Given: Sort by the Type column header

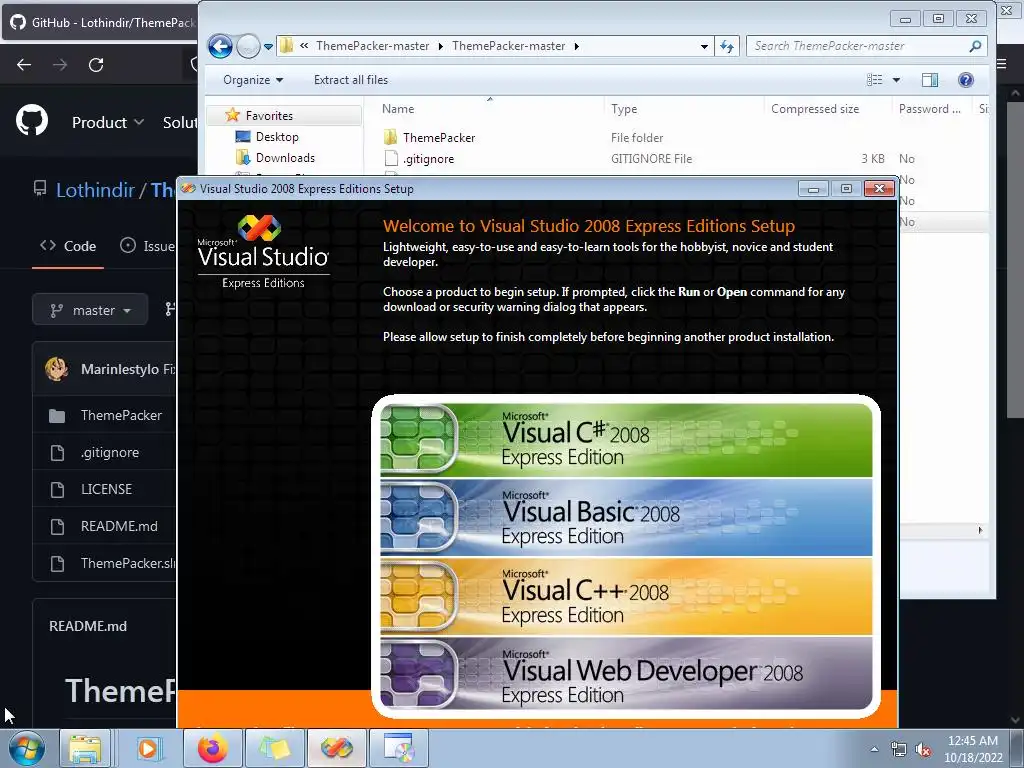Looking at the screenshot, I should [624, 109].
